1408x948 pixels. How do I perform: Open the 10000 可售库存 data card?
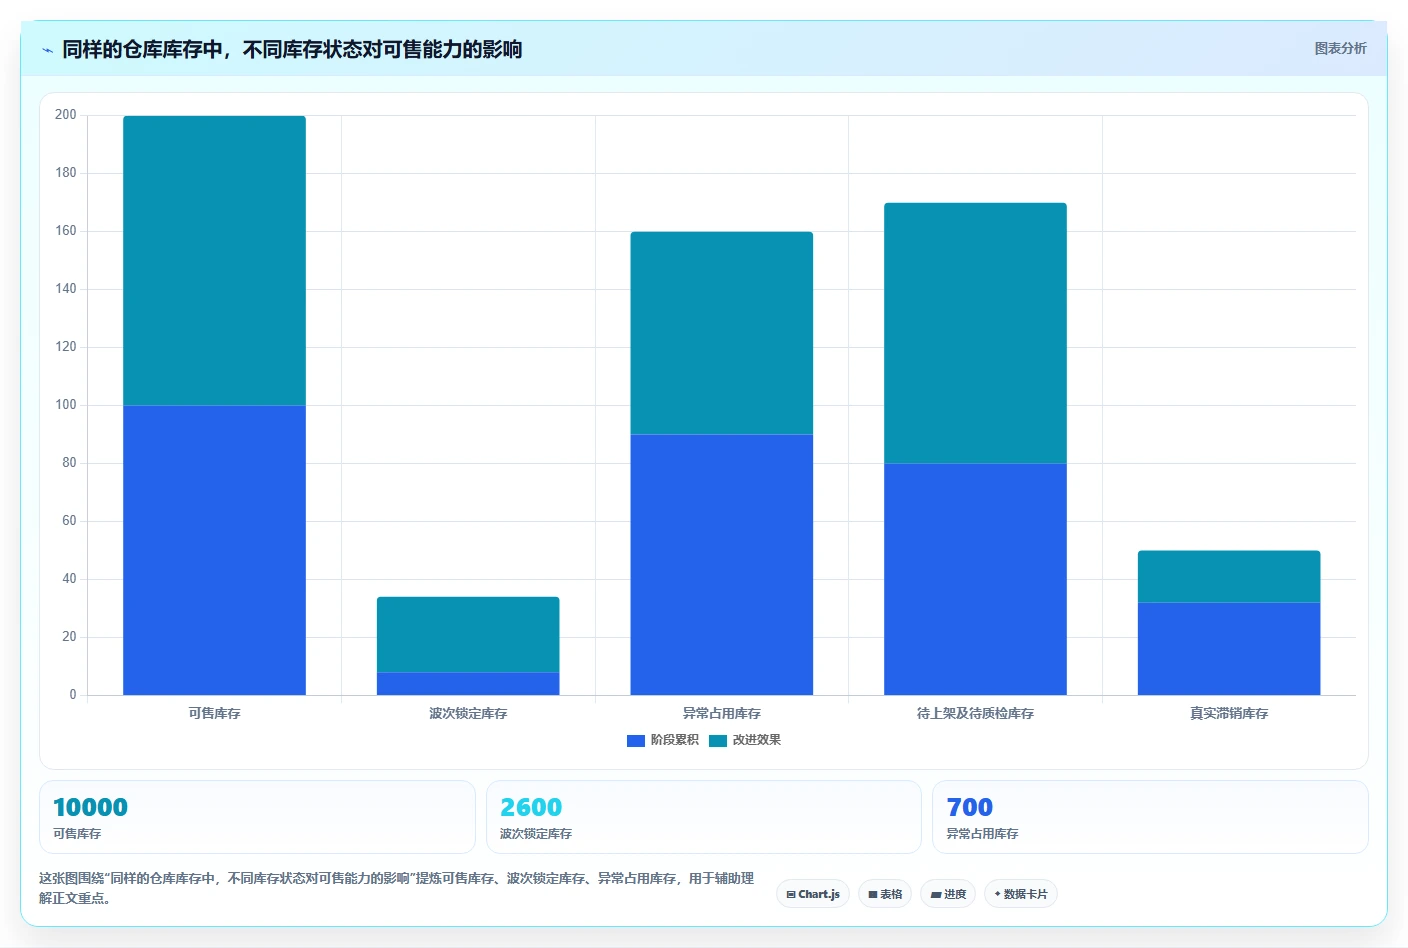click(257, 817)
